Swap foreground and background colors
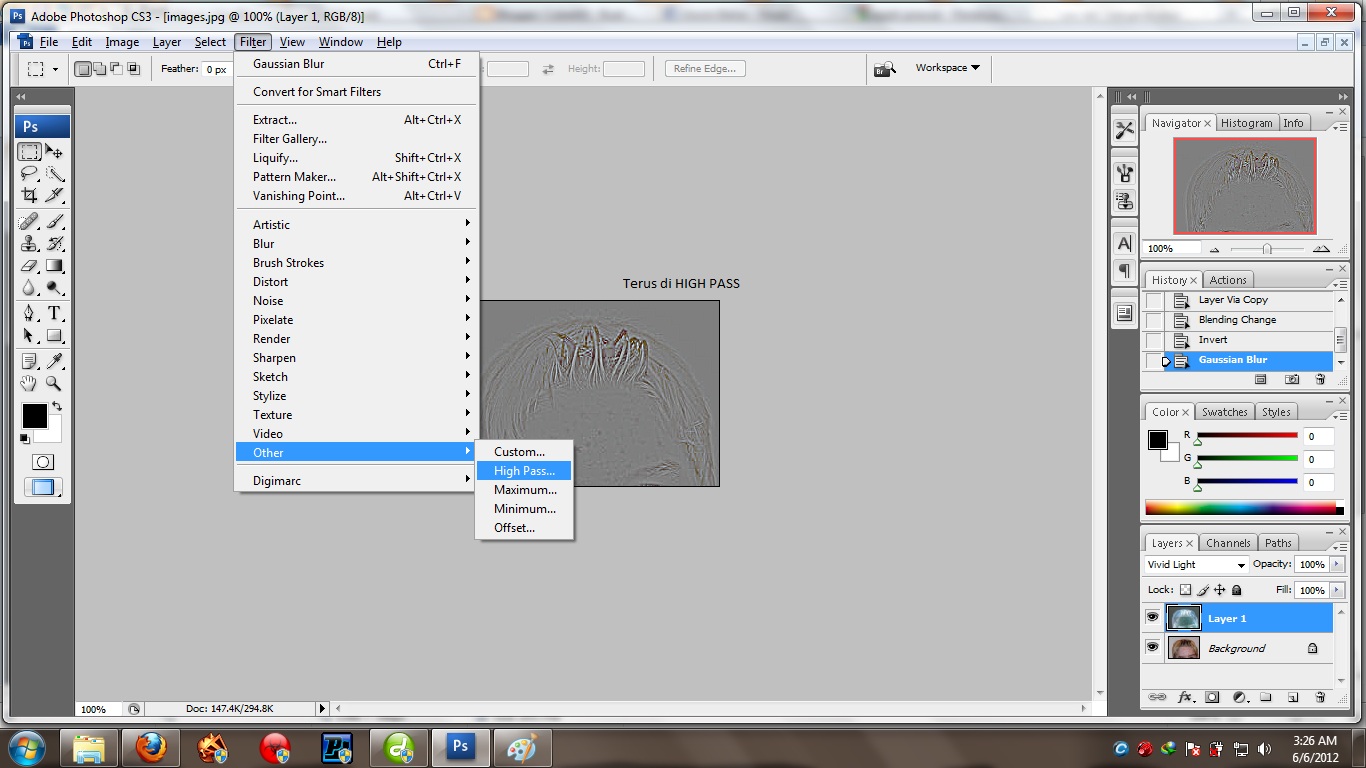The height and width of the screenshot is (768, 1366). pyautogui.click(x=57, y=407)
